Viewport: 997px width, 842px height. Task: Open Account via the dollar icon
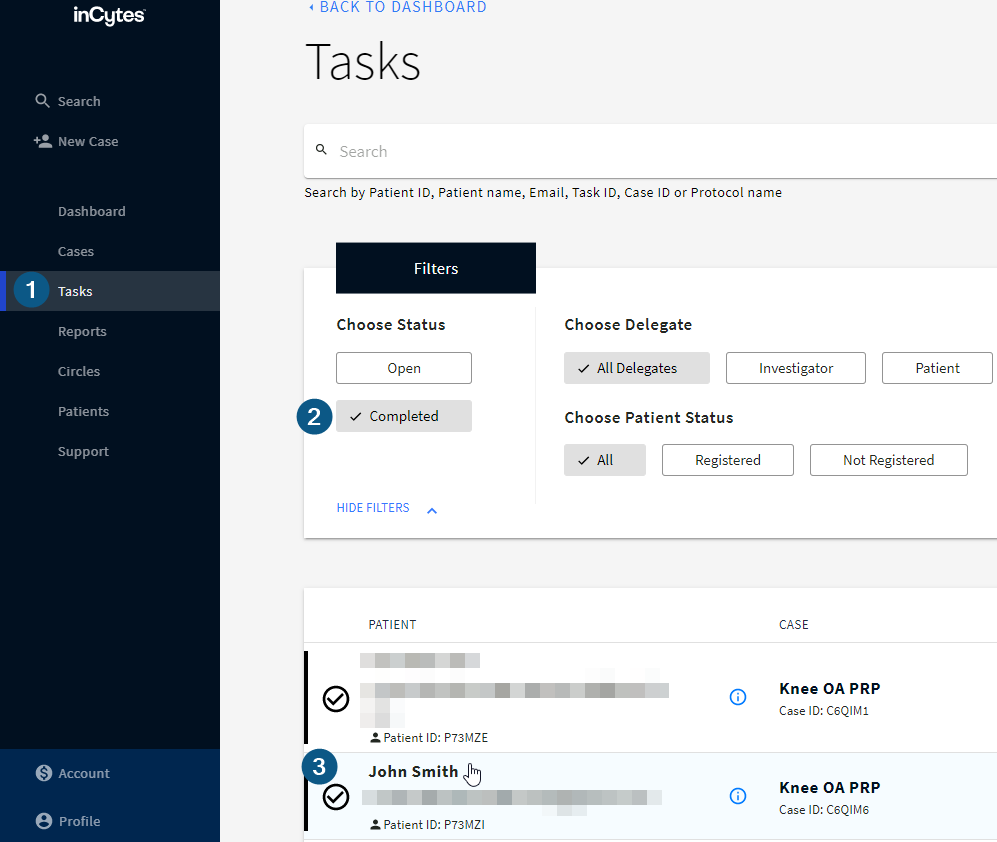click(x=43, y=773)
